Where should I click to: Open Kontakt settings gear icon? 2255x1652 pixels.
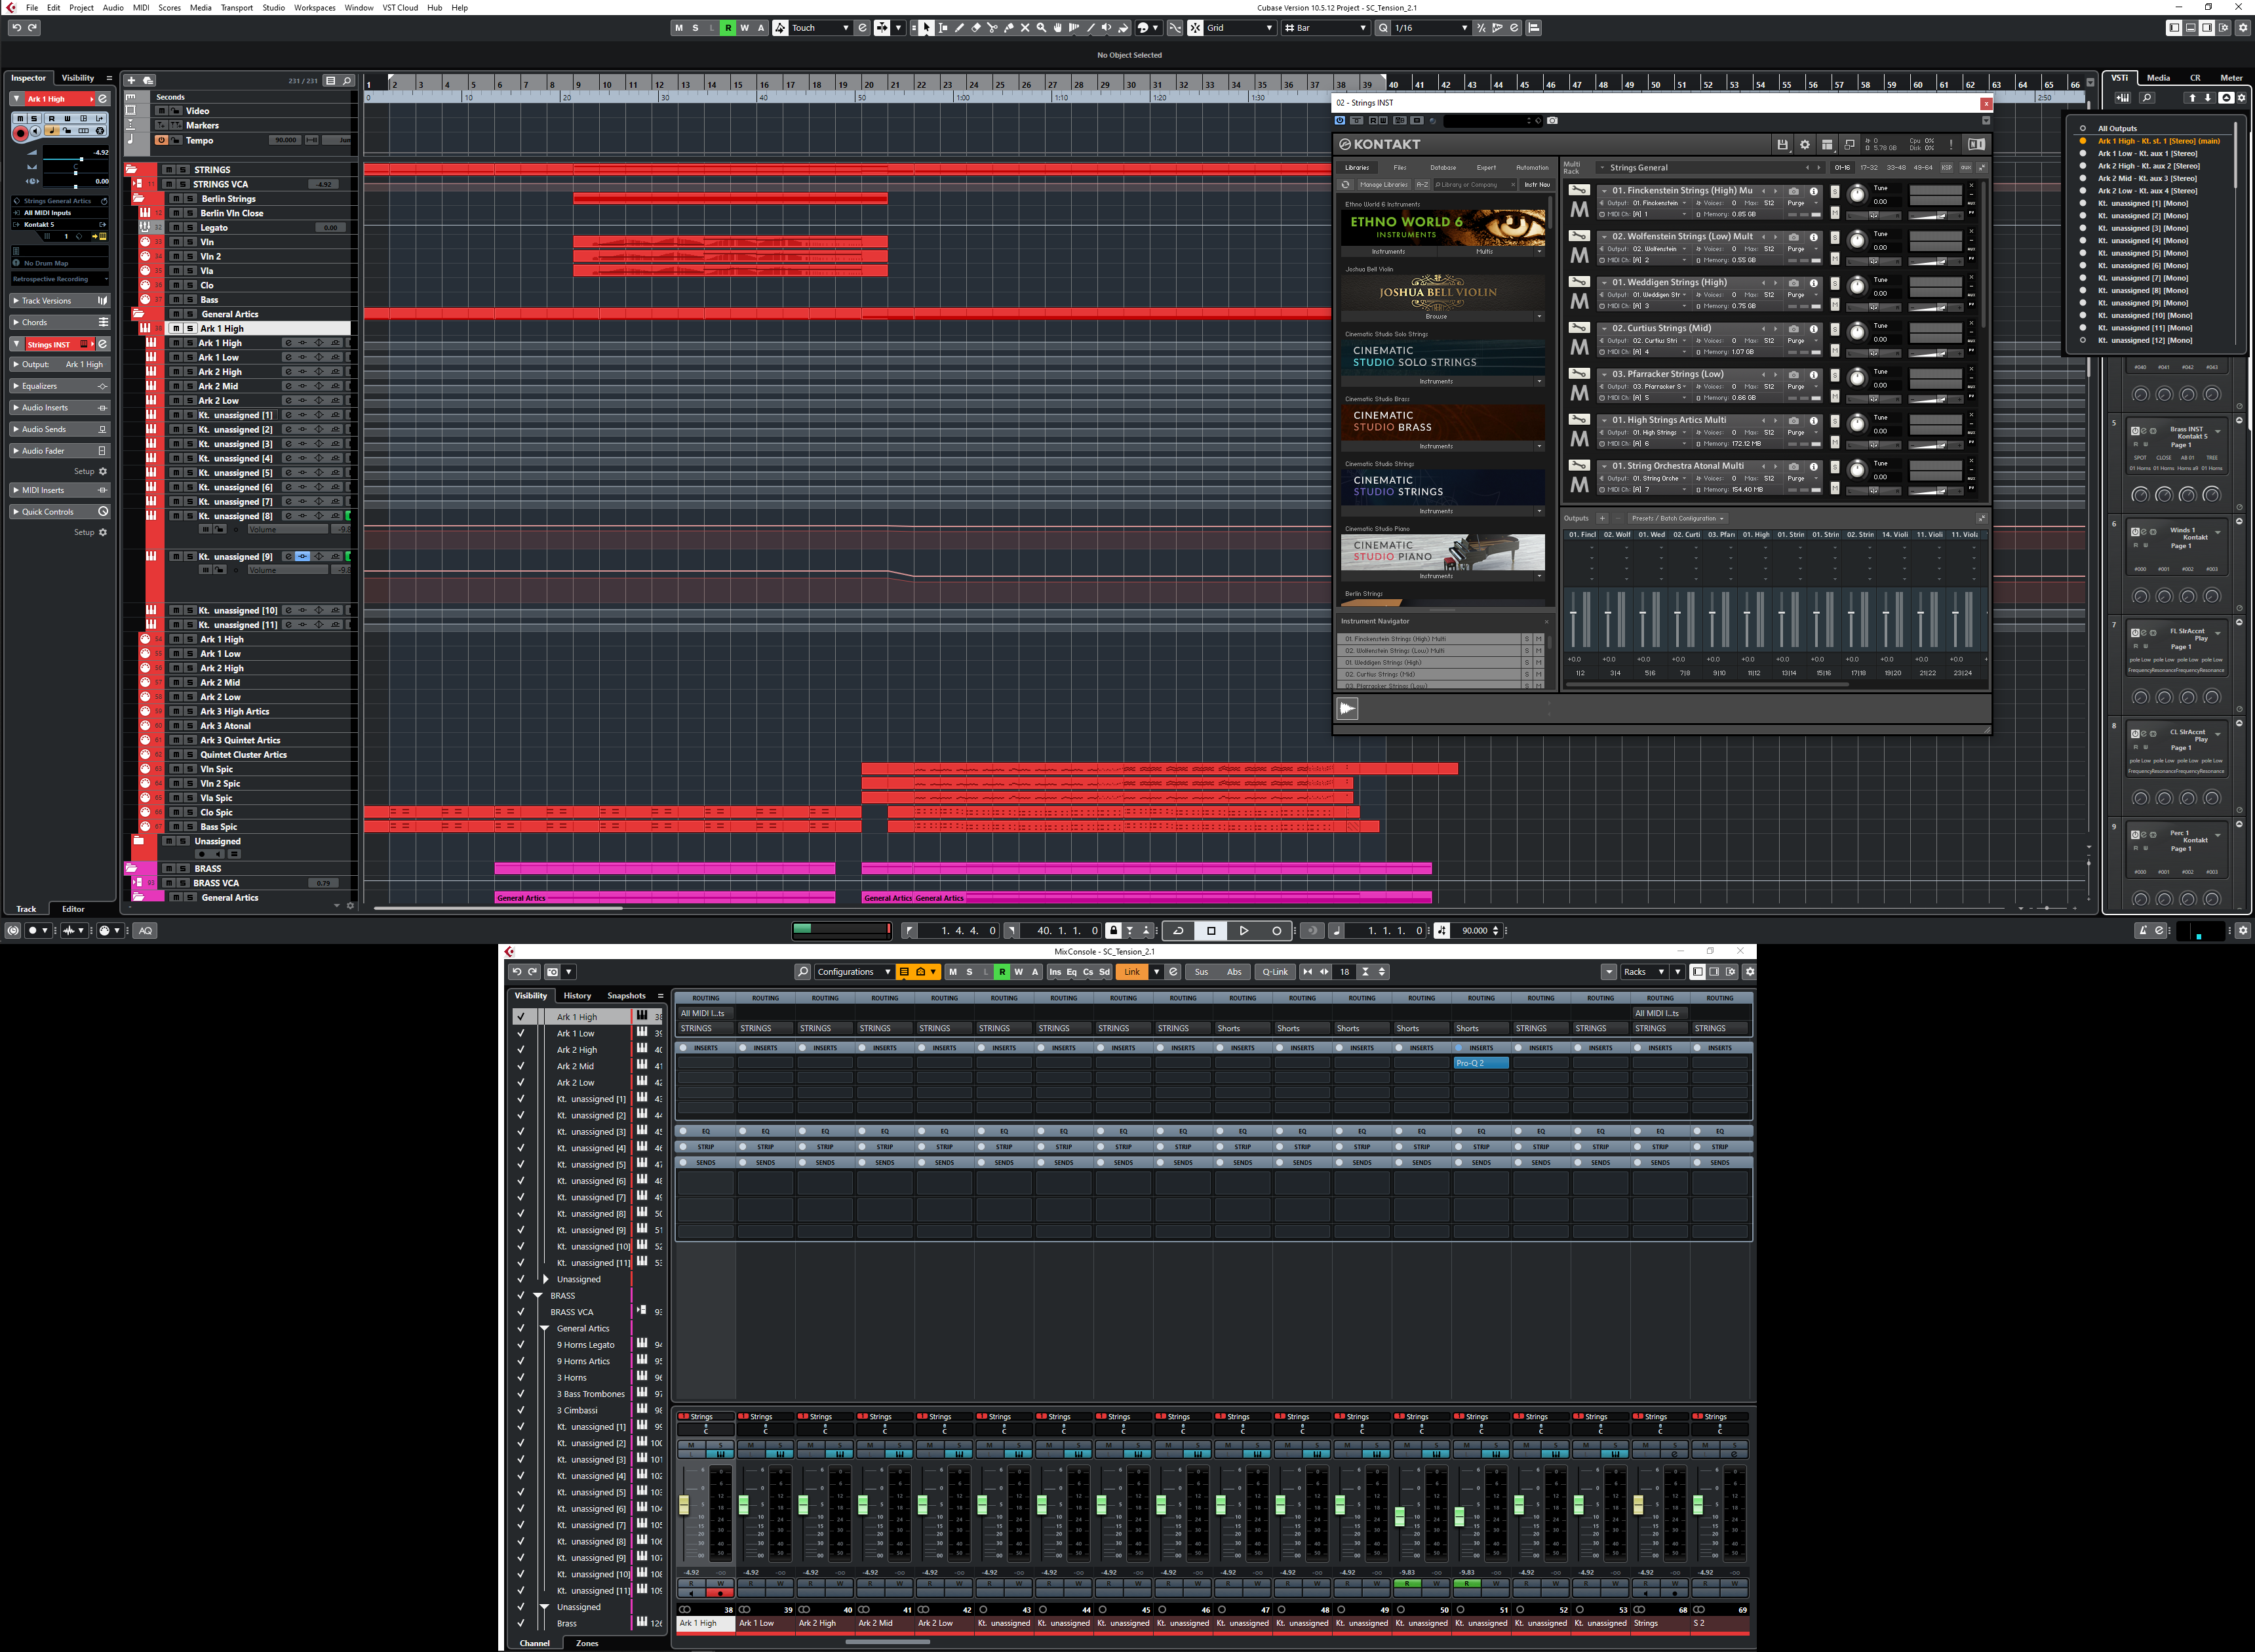pos(1804,145)
